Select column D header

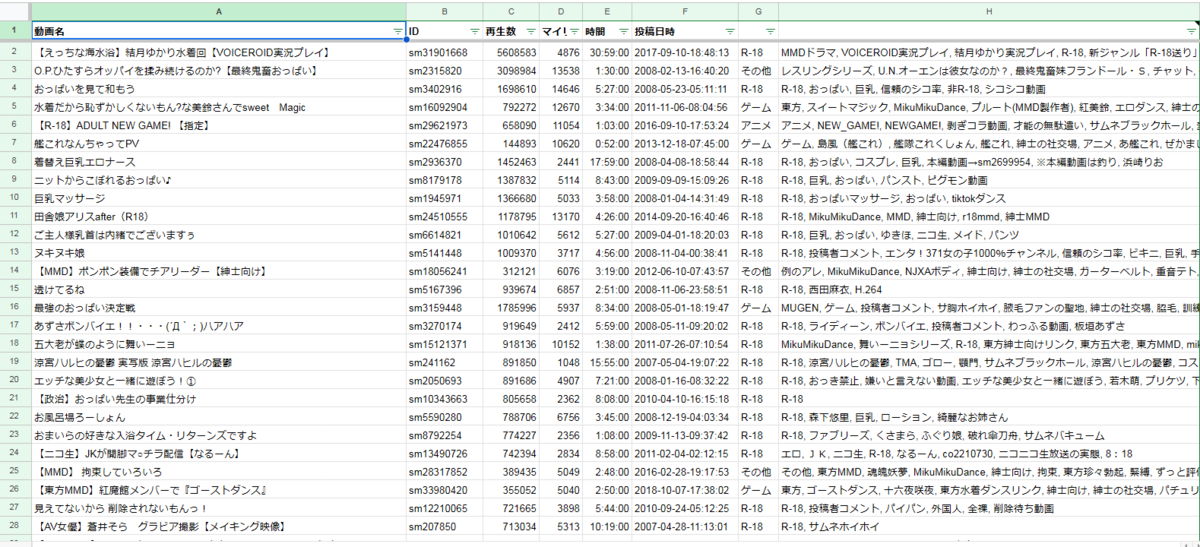coord(562,9)
